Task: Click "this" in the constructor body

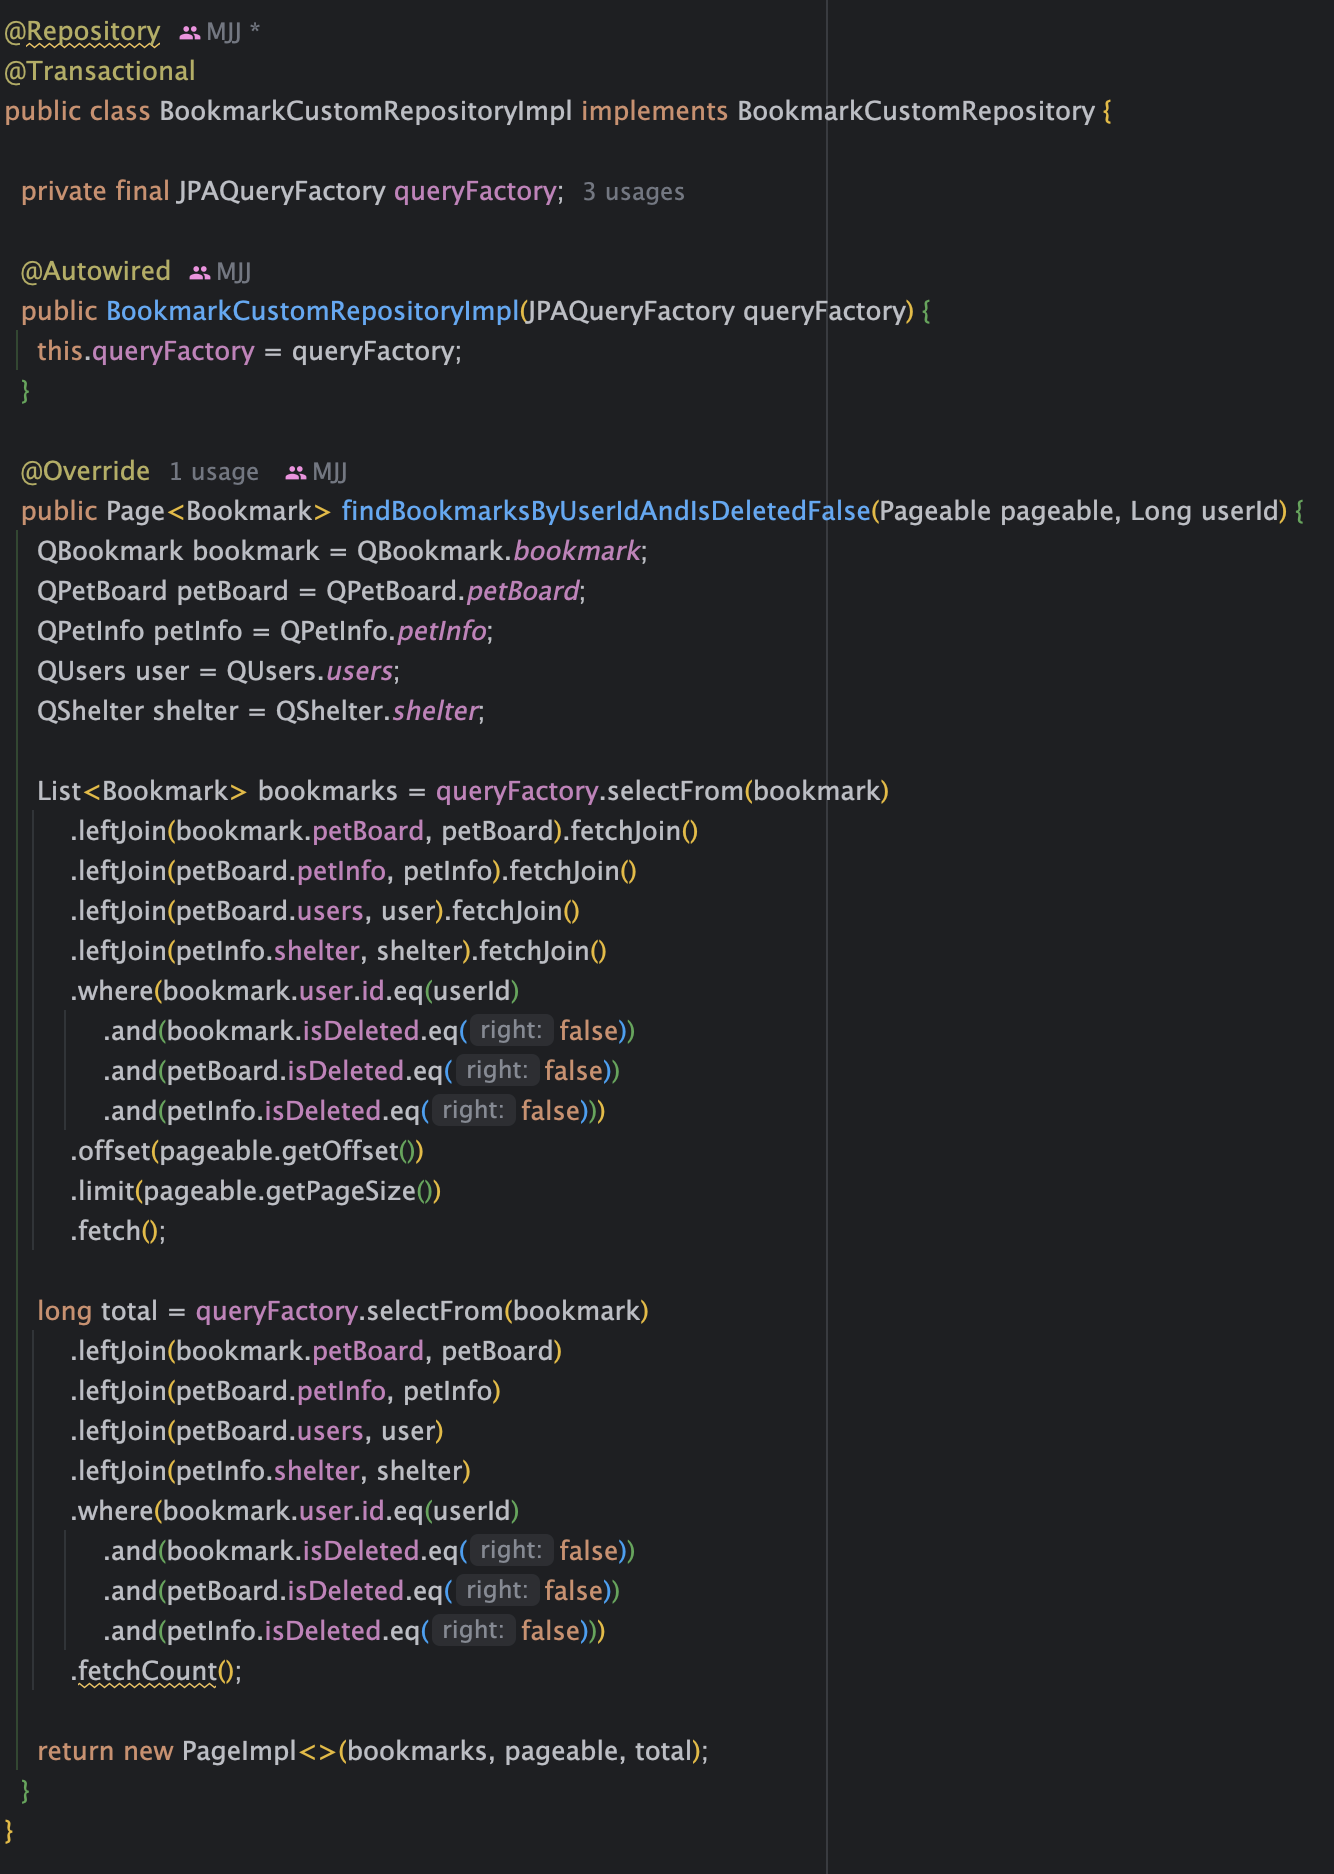Action: click(x=60, y=351)
